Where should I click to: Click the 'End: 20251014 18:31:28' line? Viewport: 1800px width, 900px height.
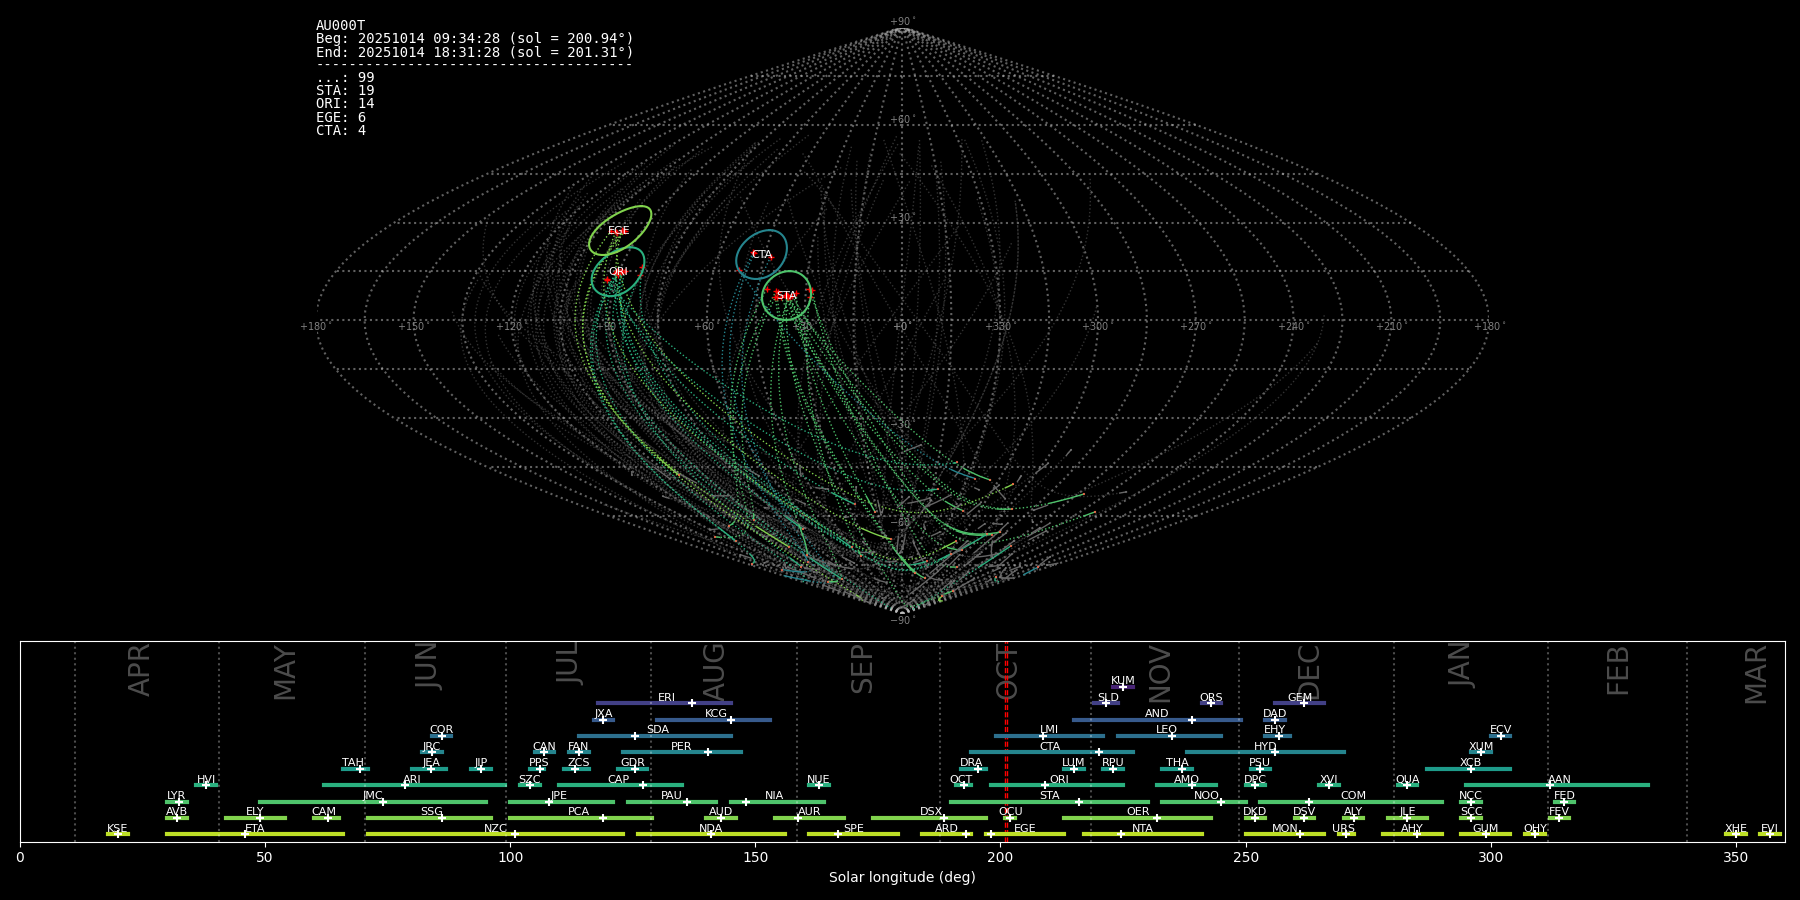coord(475,52)
